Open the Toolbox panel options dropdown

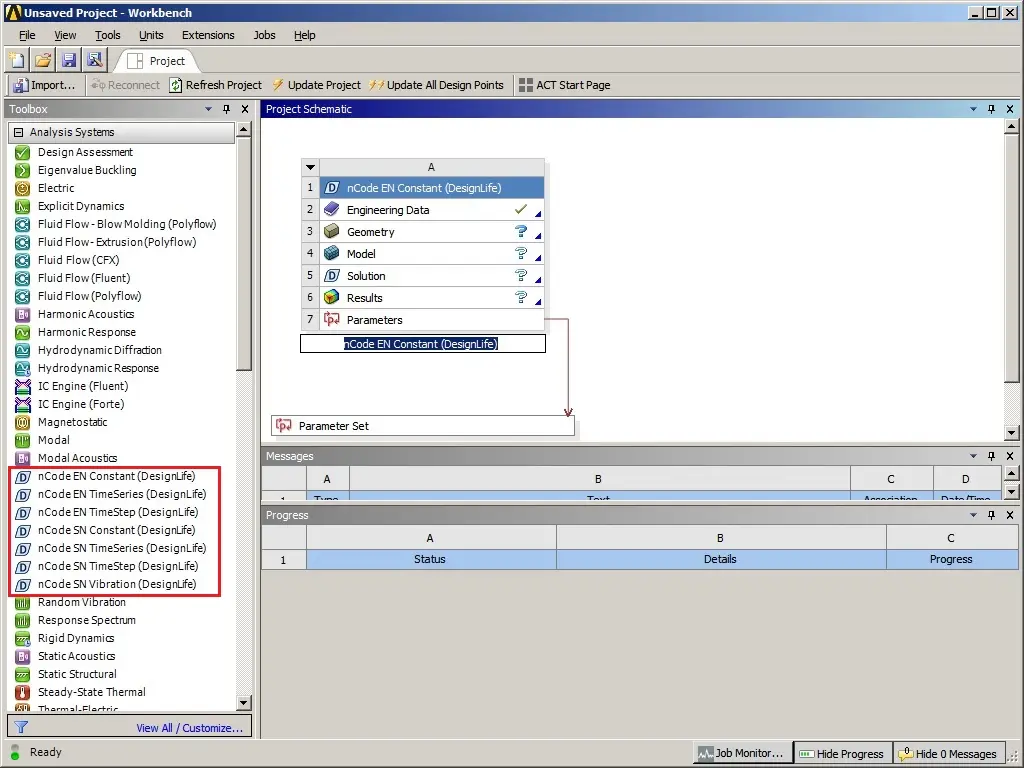pos(209,109)
